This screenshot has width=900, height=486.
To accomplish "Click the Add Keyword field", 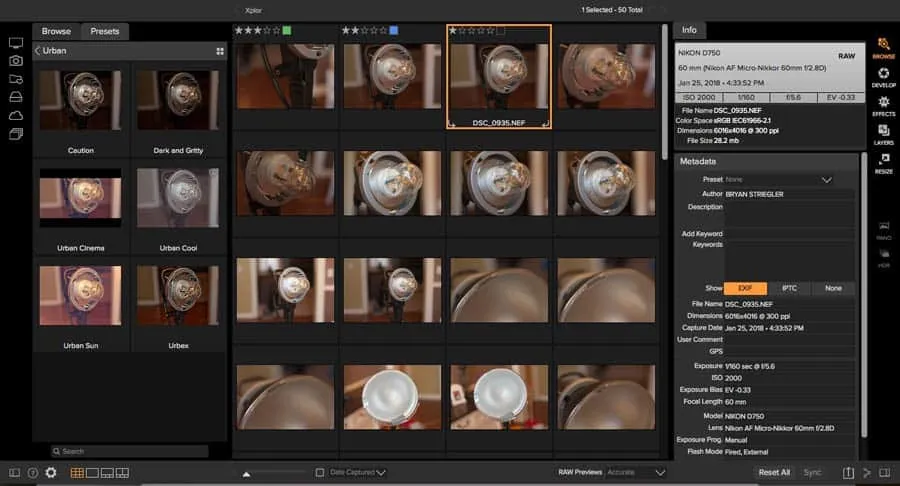I will pos(789,234).
